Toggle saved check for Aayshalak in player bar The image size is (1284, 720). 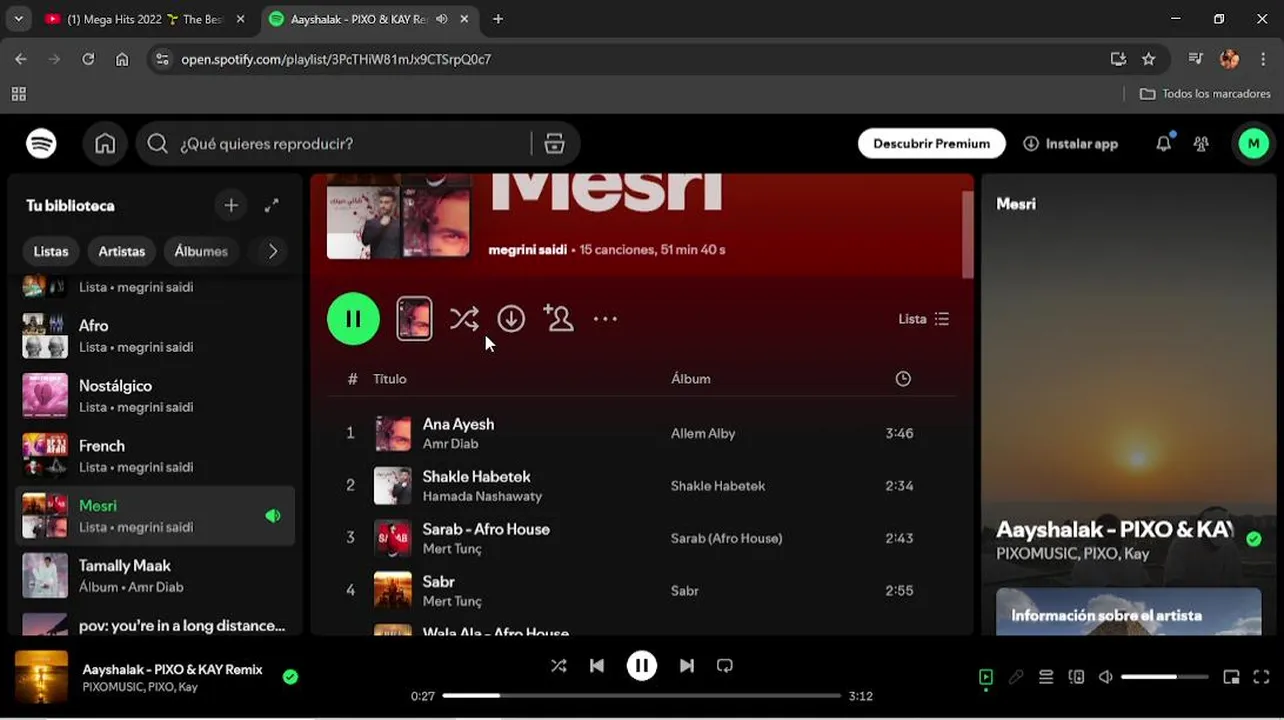290,677
